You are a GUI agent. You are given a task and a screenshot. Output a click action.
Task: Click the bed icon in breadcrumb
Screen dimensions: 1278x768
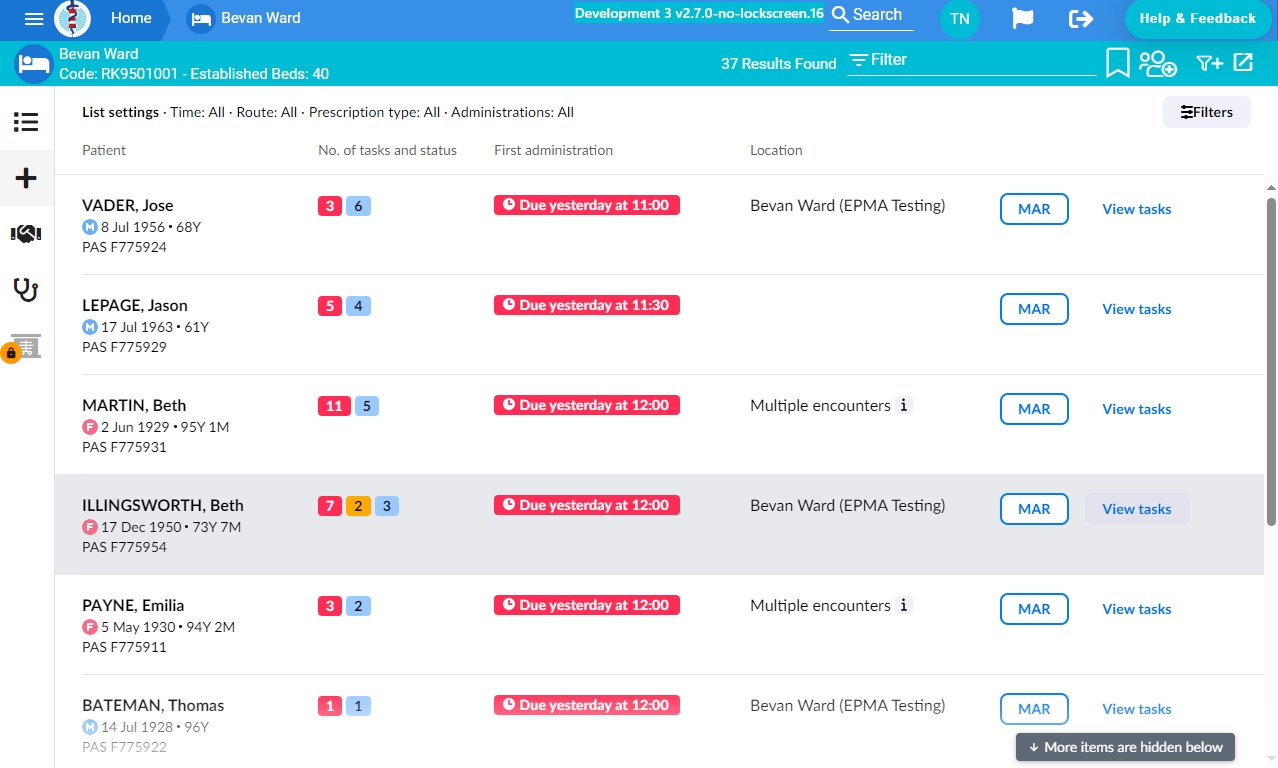point(201,18)
